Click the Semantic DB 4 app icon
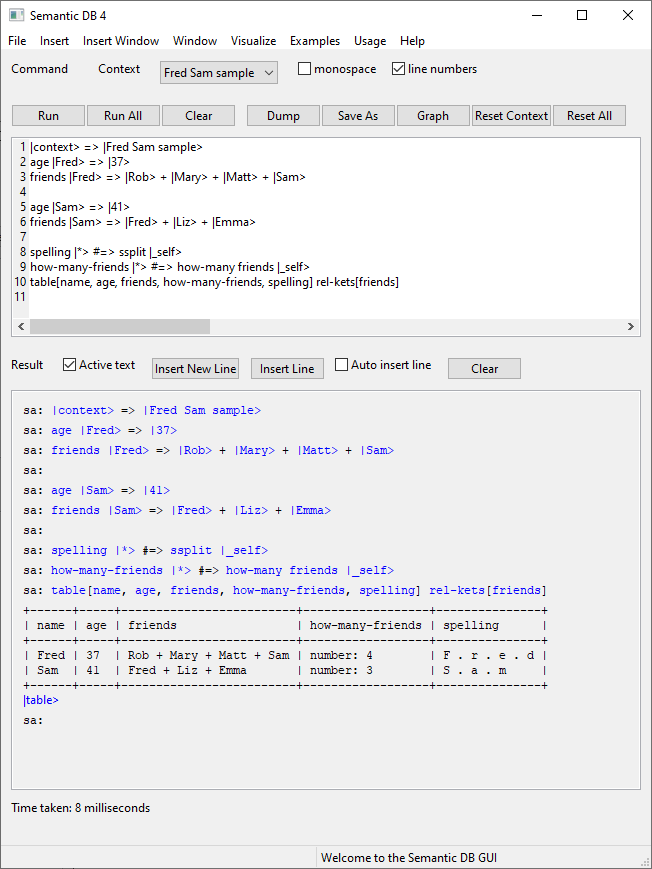652x869 pixels. pos(16,15)
